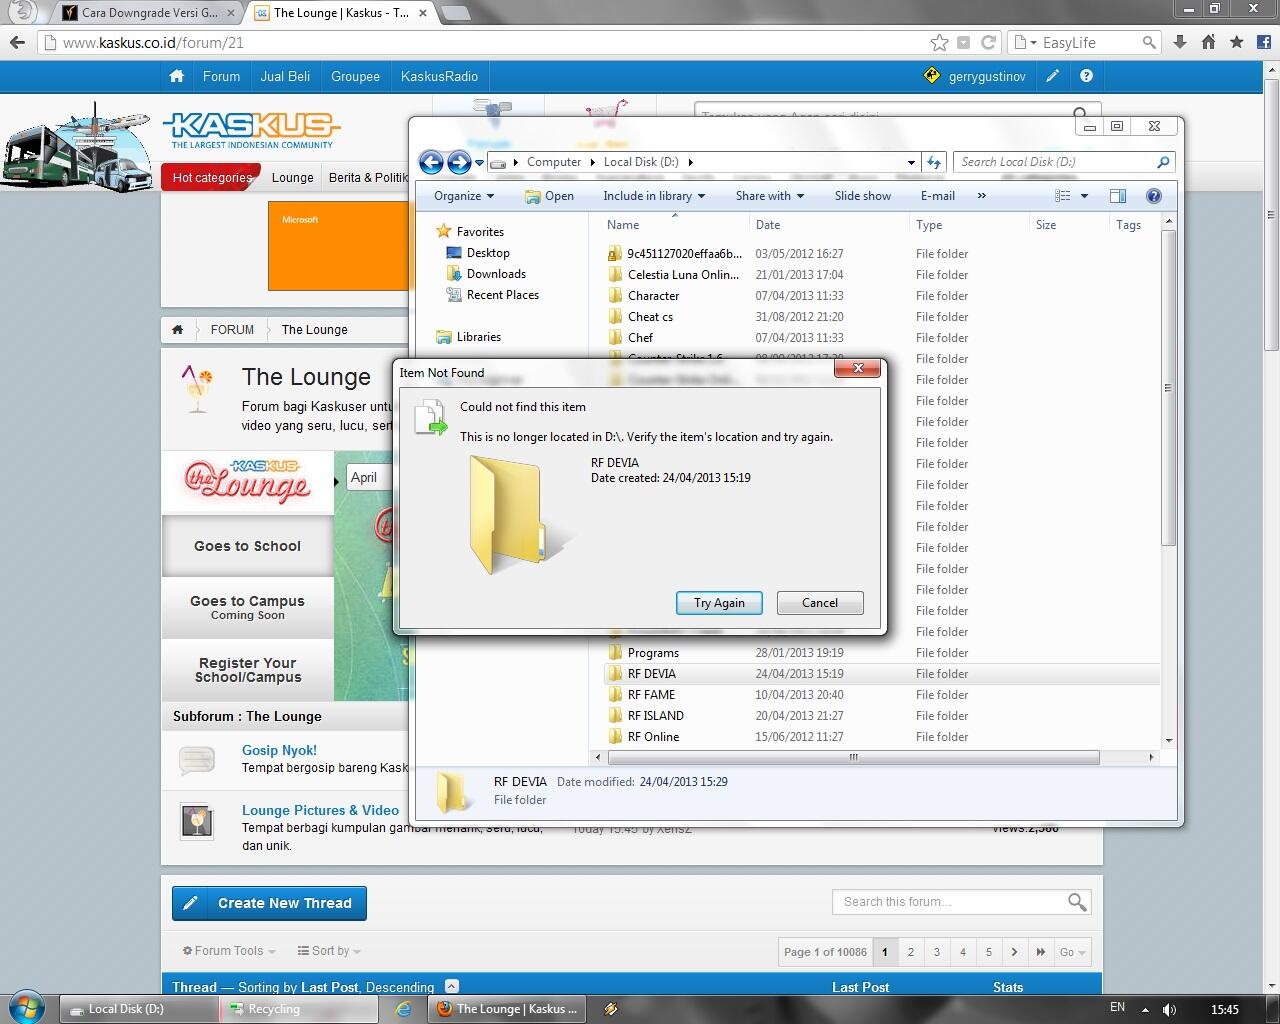Click the Kaskus help question mark icon
The height and width of the screenshot is (1024, 1280).
point(1086,76)
